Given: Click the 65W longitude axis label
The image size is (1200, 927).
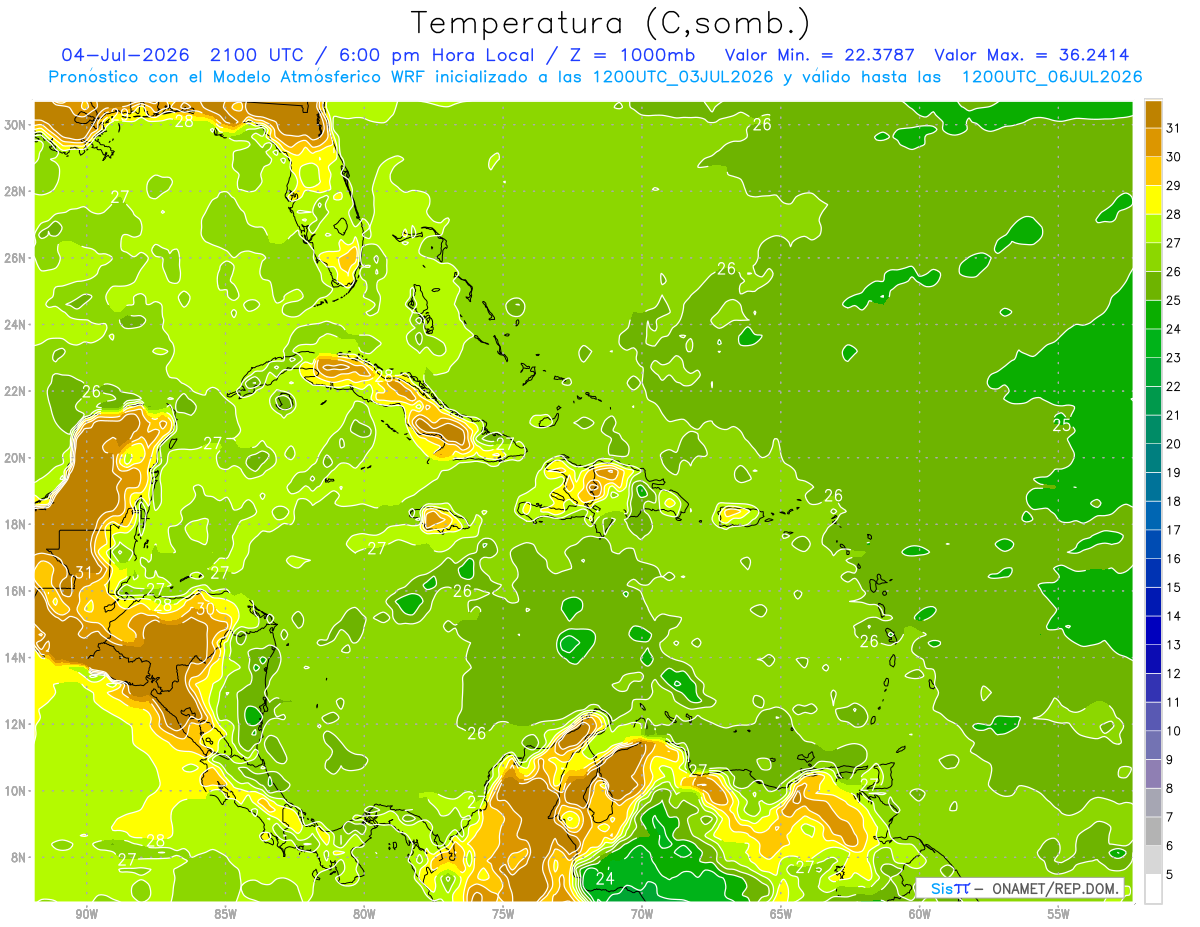Looking at the screenshot, I should (781, 914).
